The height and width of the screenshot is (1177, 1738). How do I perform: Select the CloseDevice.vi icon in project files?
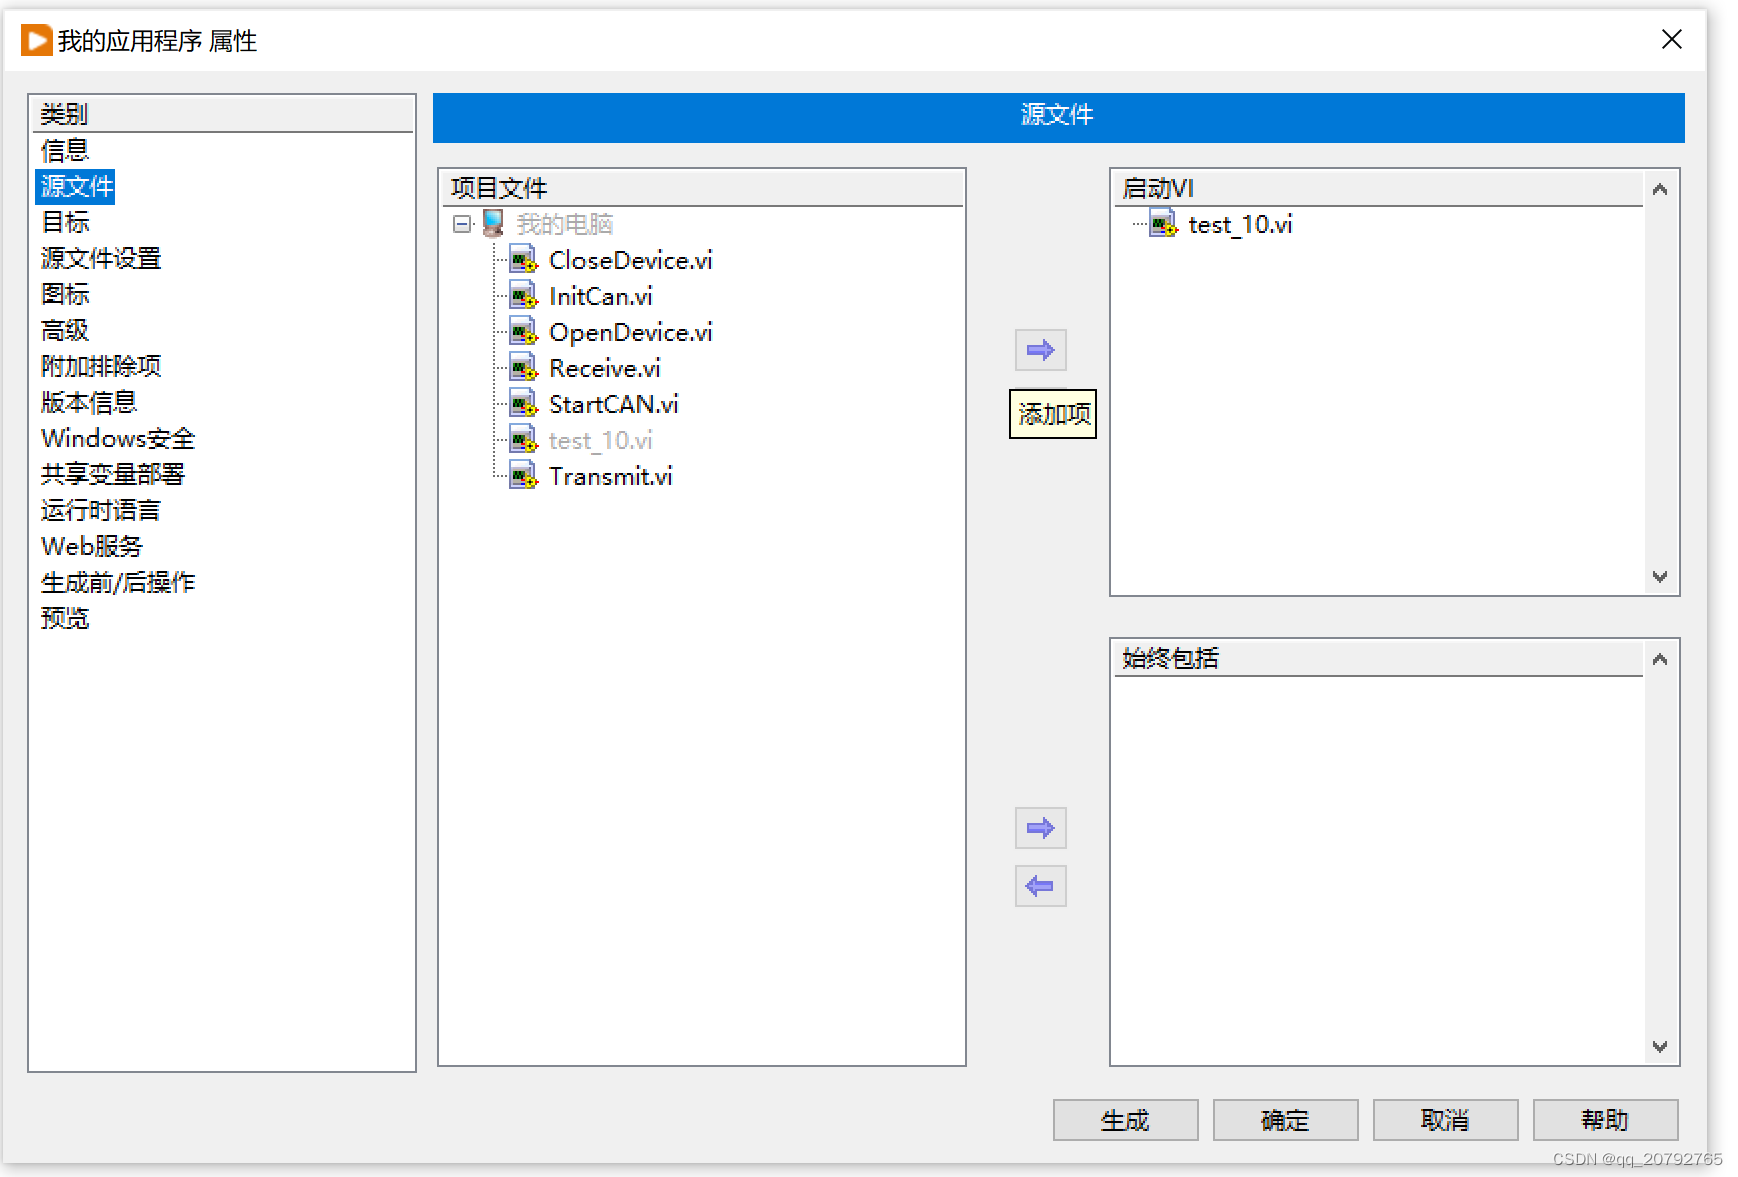click(x=524, y=260)
